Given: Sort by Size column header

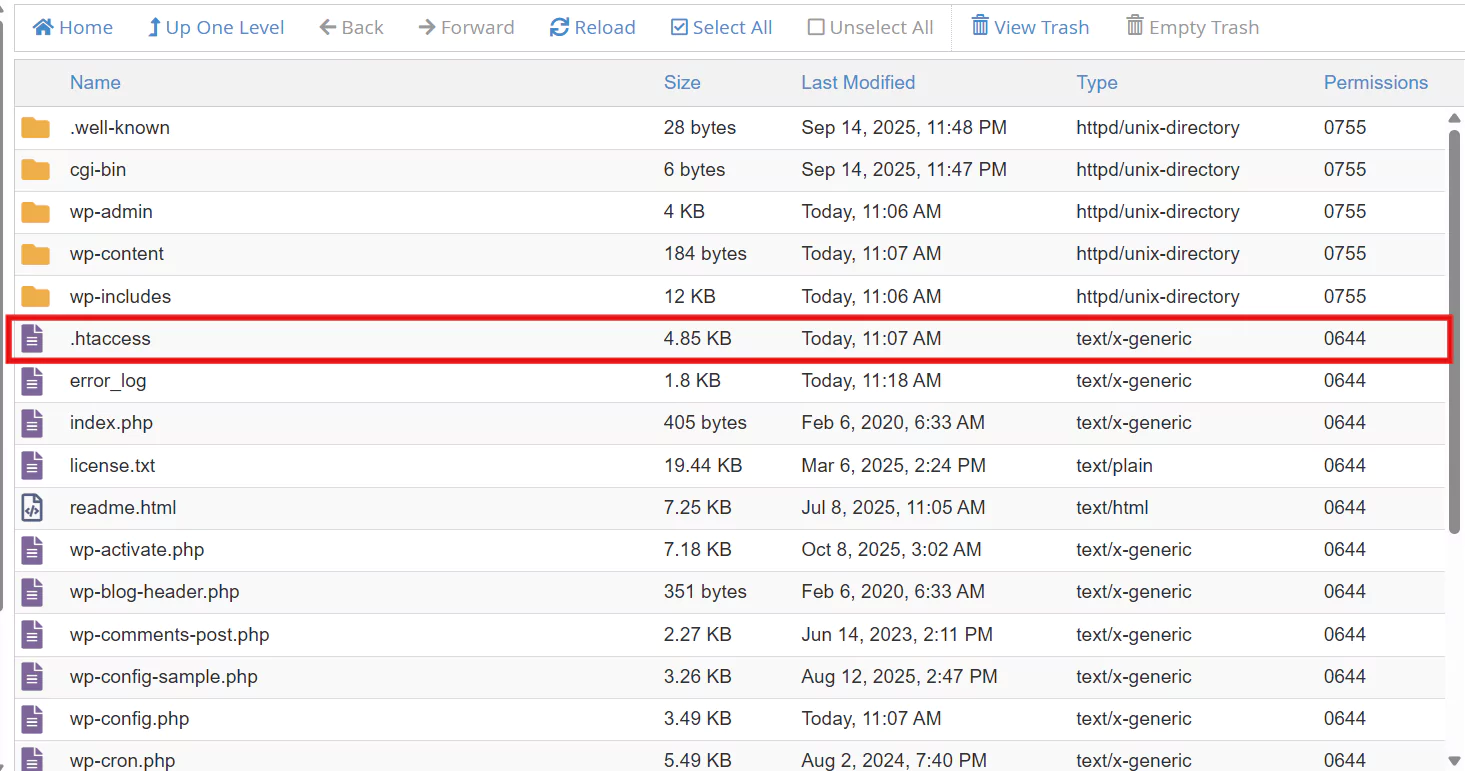Looking at the screenshot, I should coord(682,83).
